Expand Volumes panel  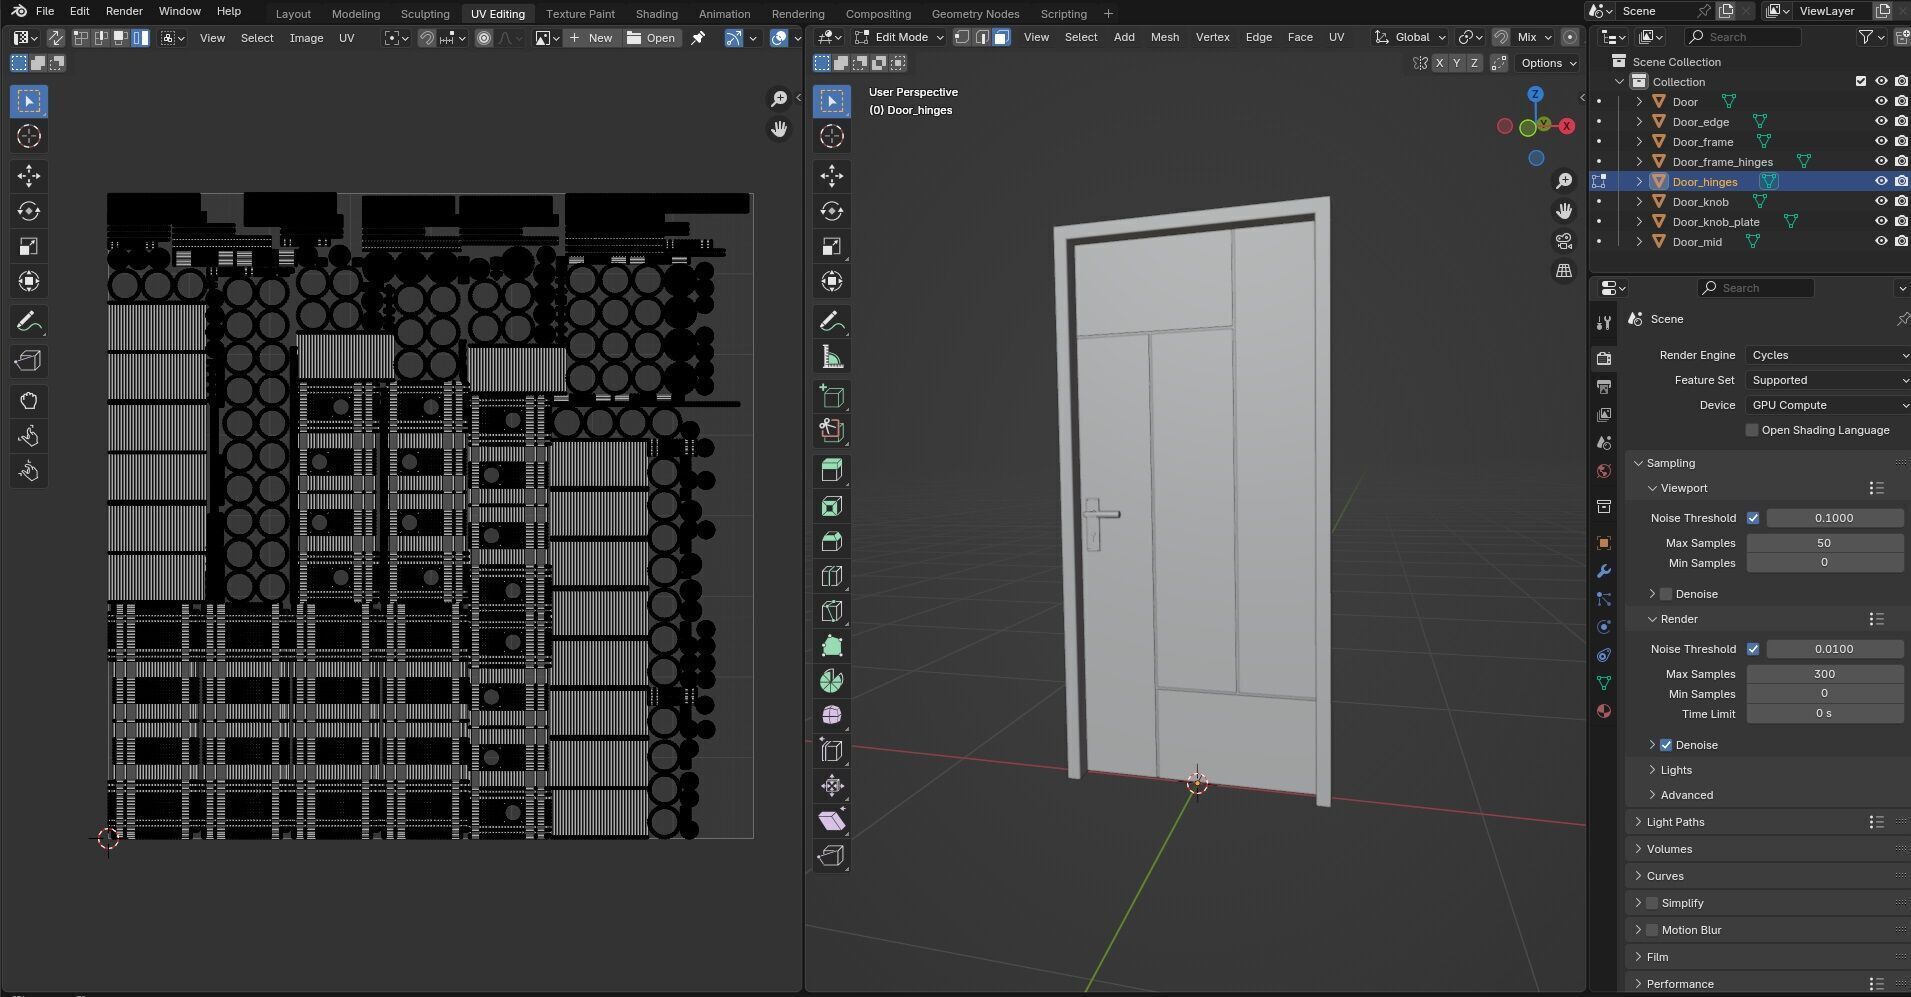point(1669,849)
